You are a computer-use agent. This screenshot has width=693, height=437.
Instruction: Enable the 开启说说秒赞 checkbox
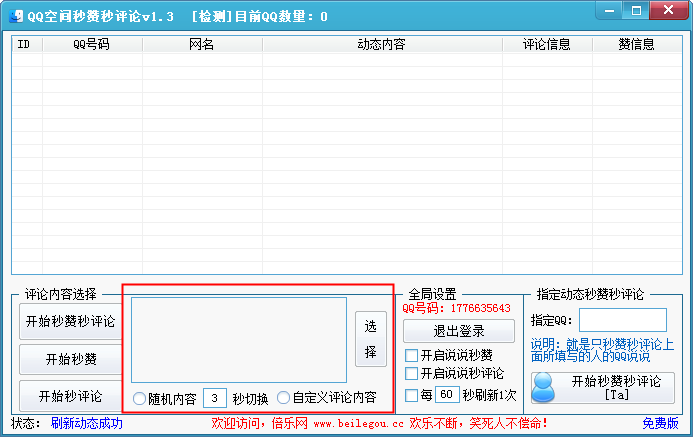pyautogui.click(x=411, y=355)
